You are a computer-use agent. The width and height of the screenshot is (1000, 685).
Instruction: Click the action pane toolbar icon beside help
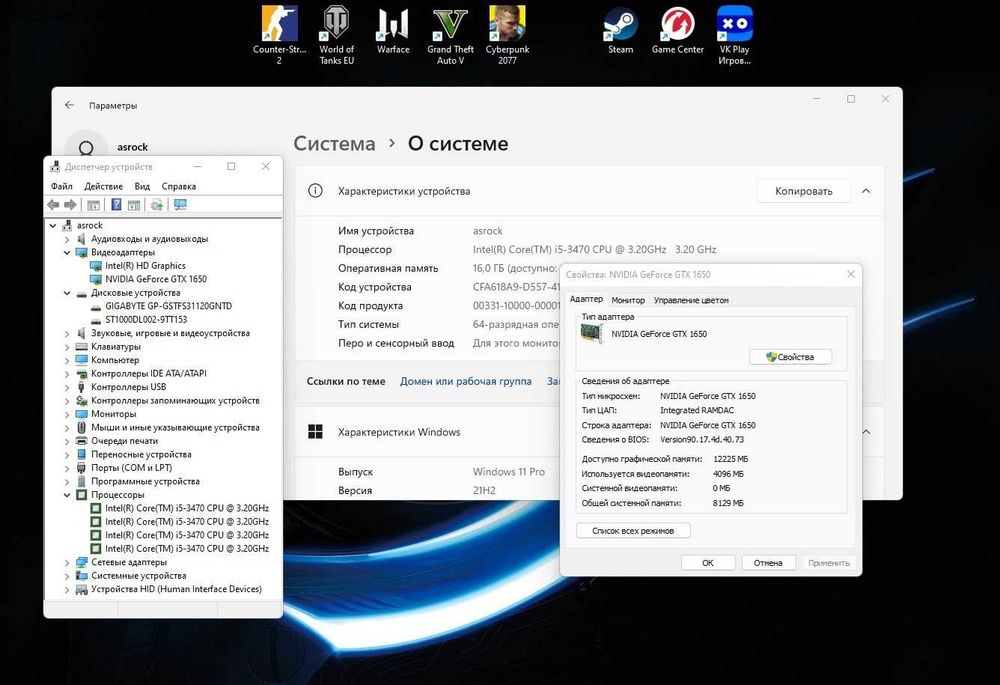(134, 205)
